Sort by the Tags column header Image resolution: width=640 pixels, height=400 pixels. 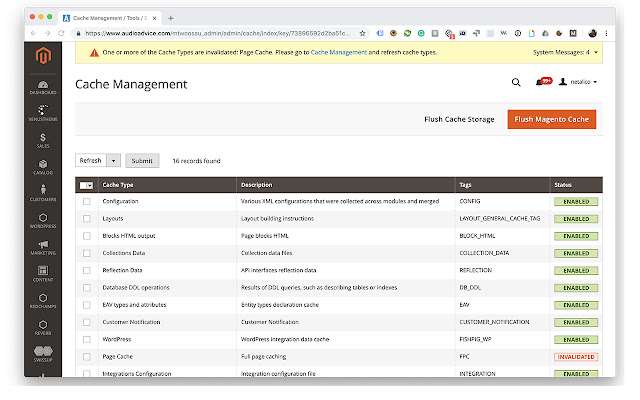(465, 185)
